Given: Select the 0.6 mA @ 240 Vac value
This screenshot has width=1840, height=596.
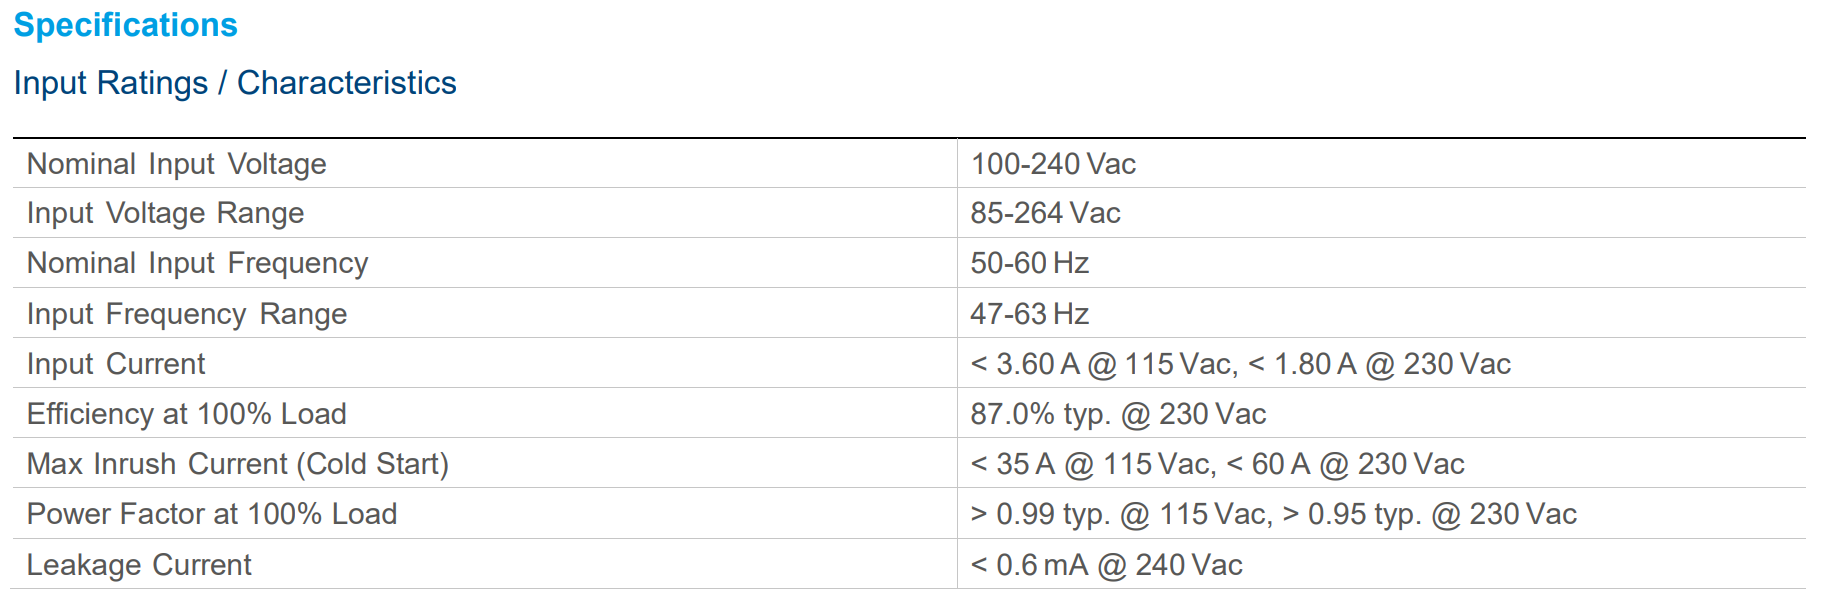Looking at the screenshot, I should pyautogui.click(x=1106, y=565).
